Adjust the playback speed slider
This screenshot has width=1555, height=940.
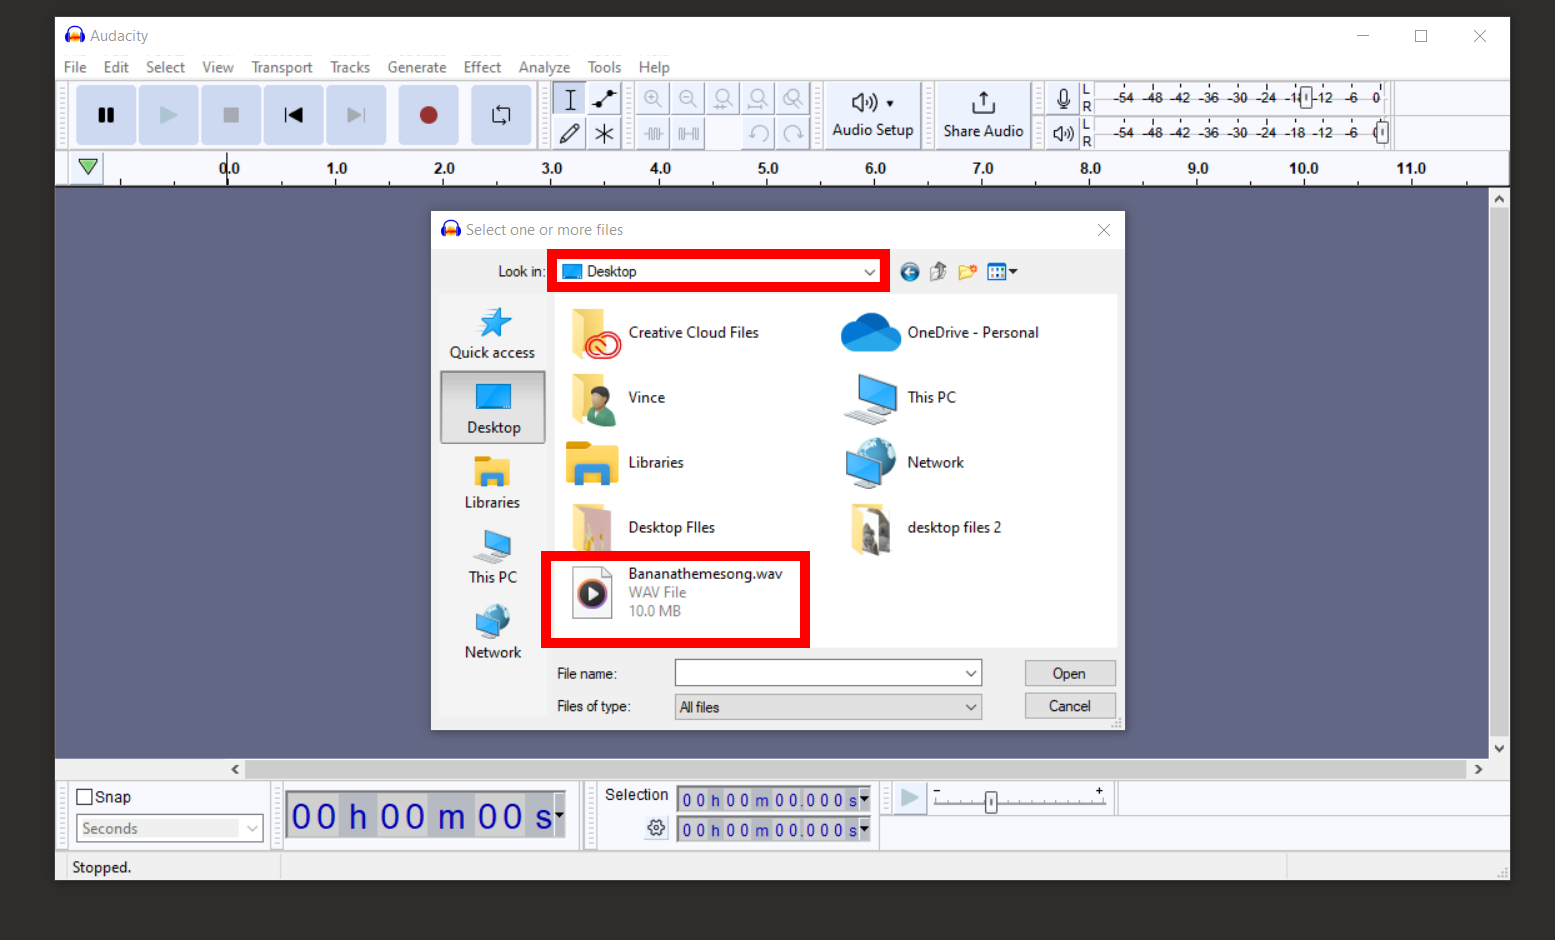[x=990, y=801]
